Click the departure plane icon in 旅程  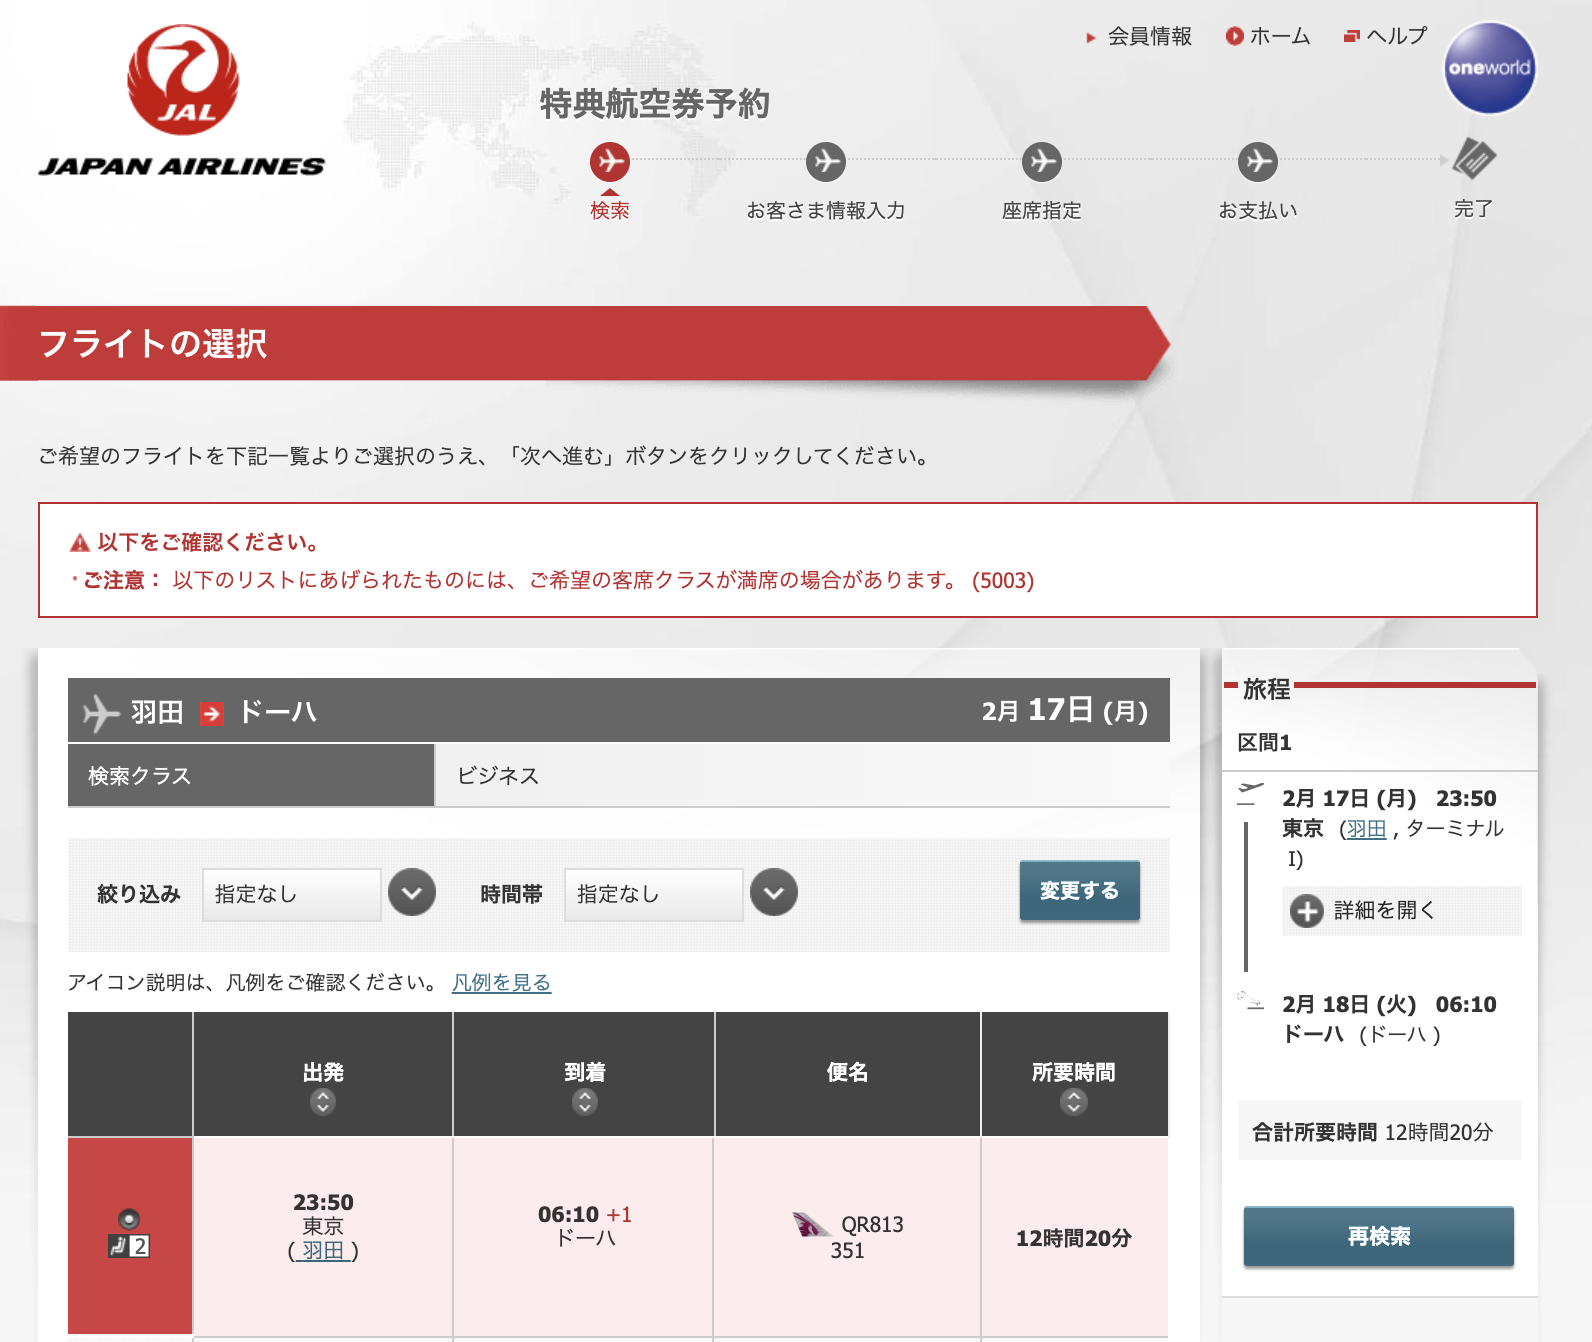tap(1250, 794)
